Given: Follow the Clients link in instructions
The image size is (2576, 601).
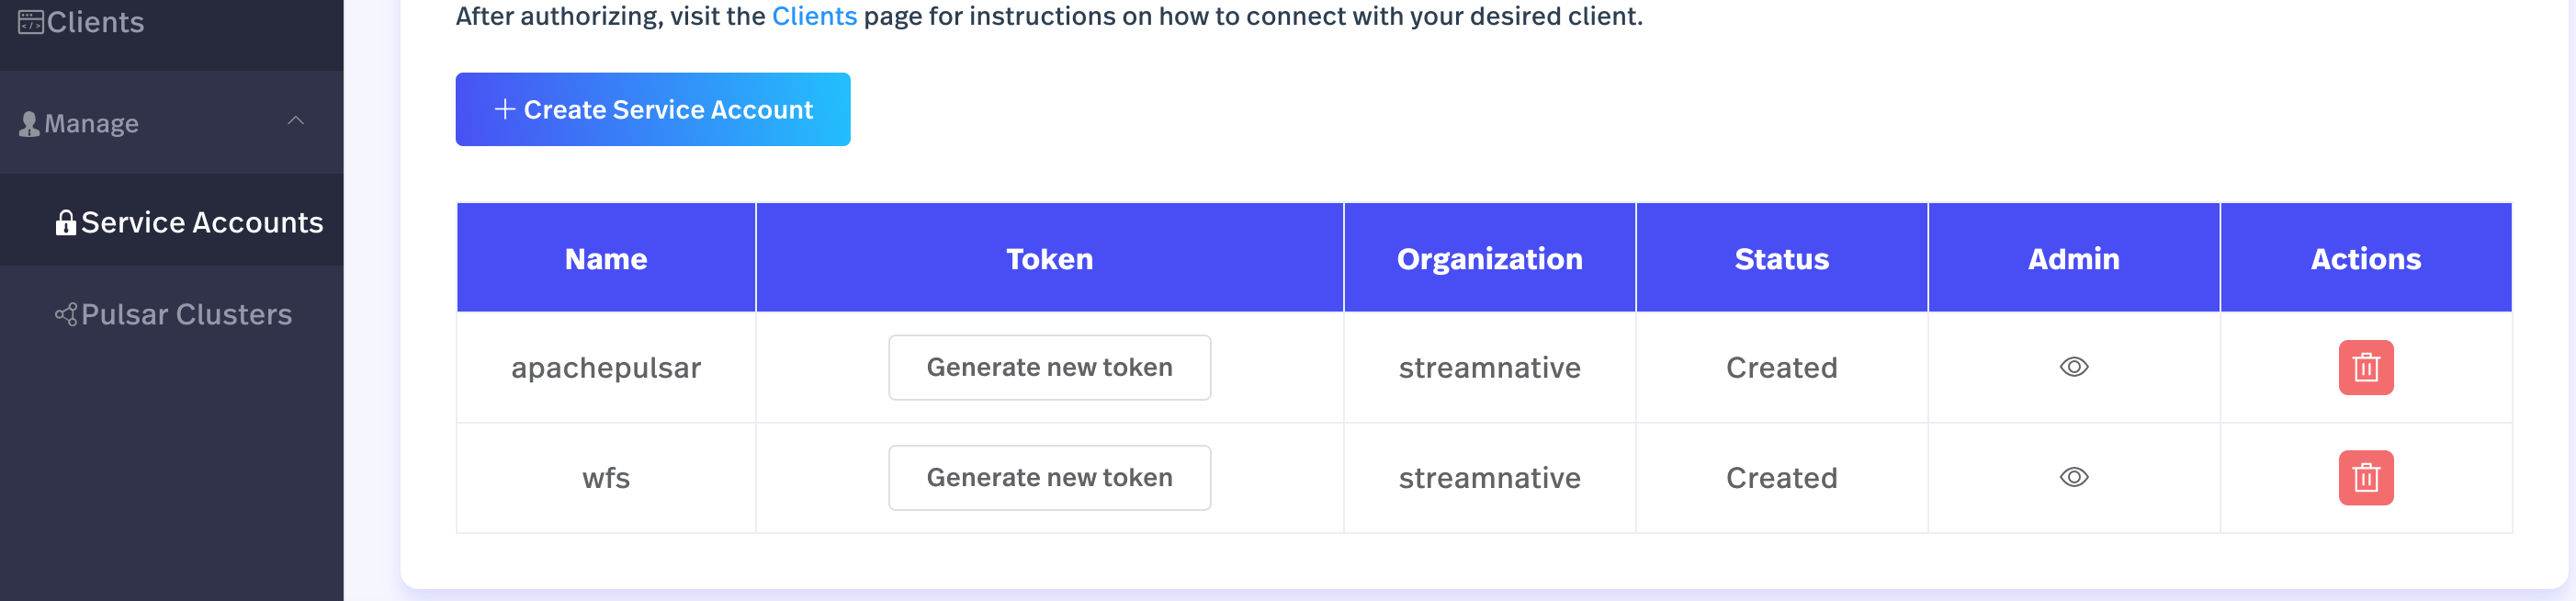Looking at the screenshot, I should [x=814, y=15].
